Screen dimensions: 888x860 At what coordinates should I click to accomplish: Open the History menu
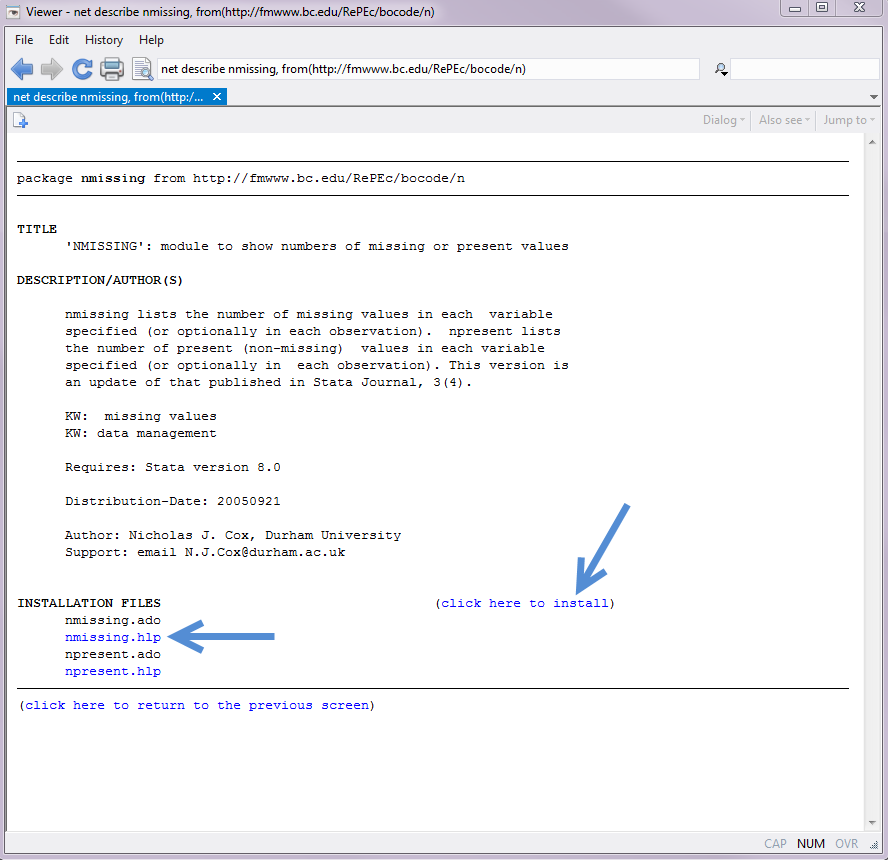(x=104, y=40)
